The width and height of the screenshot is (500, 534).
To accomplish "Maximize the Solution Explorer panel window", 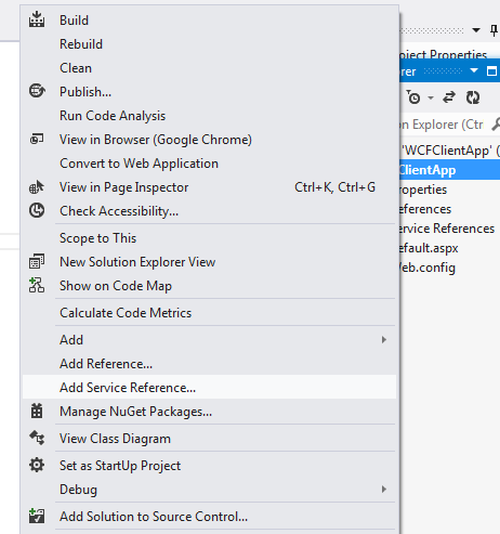I will pos(492,71).
